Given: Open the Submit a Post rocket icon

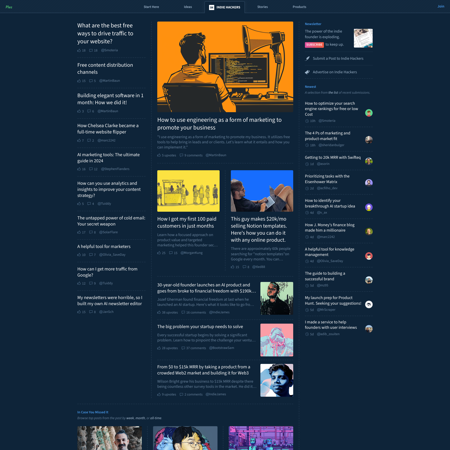Looking at the screenshot, I should (307, 58).
